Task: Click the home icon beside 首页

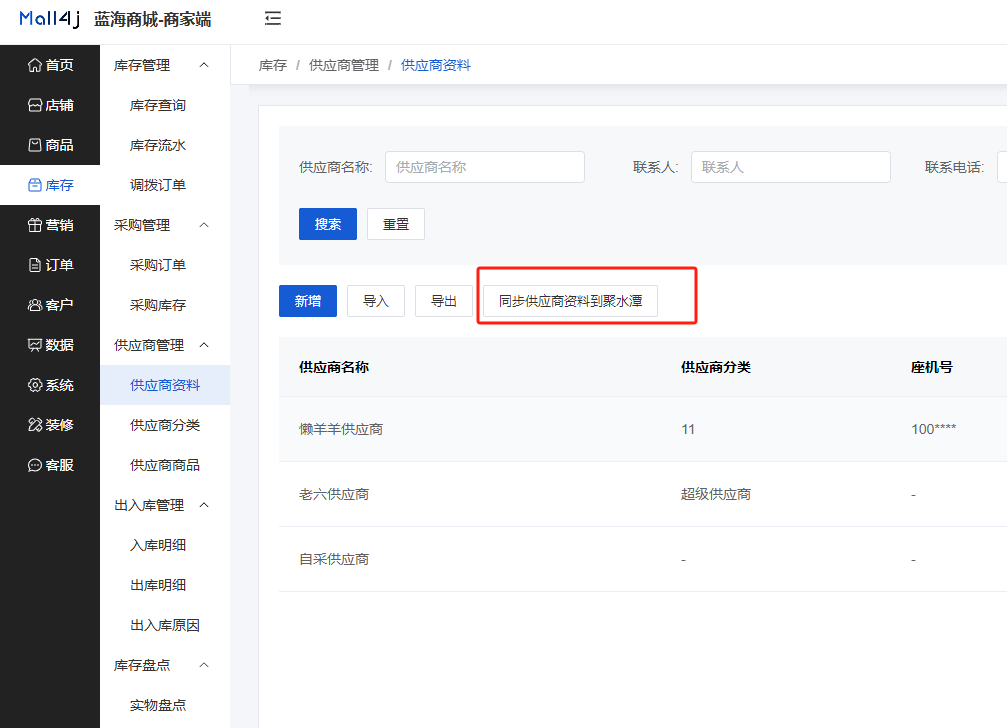Action: coord(35,65)
